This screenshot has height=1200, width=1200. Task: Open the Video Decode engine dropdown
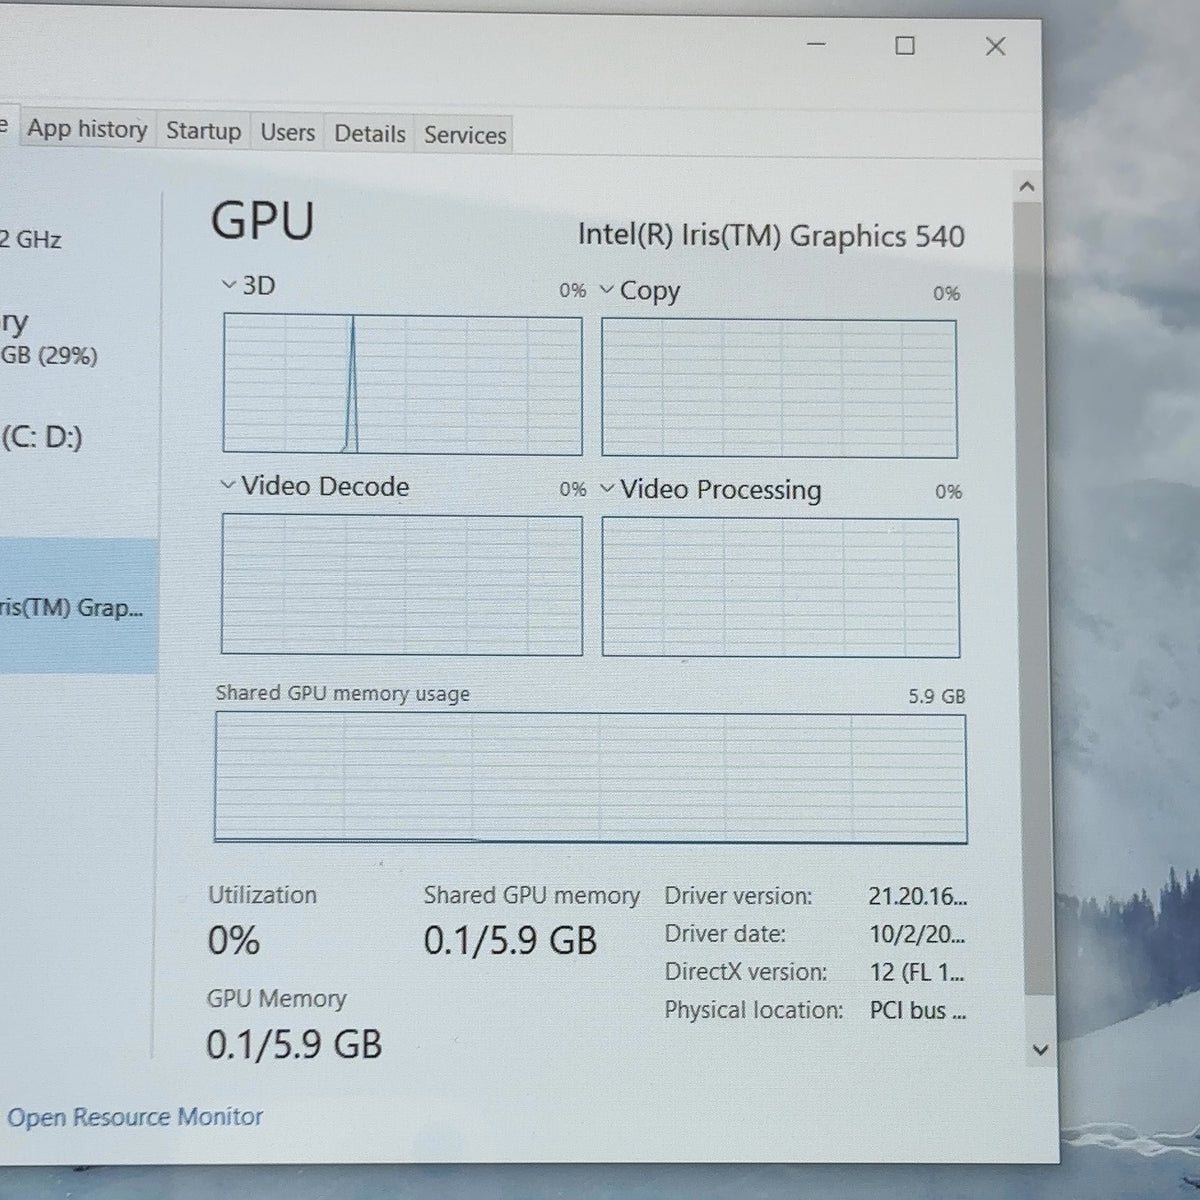click(x=228, y=486)
